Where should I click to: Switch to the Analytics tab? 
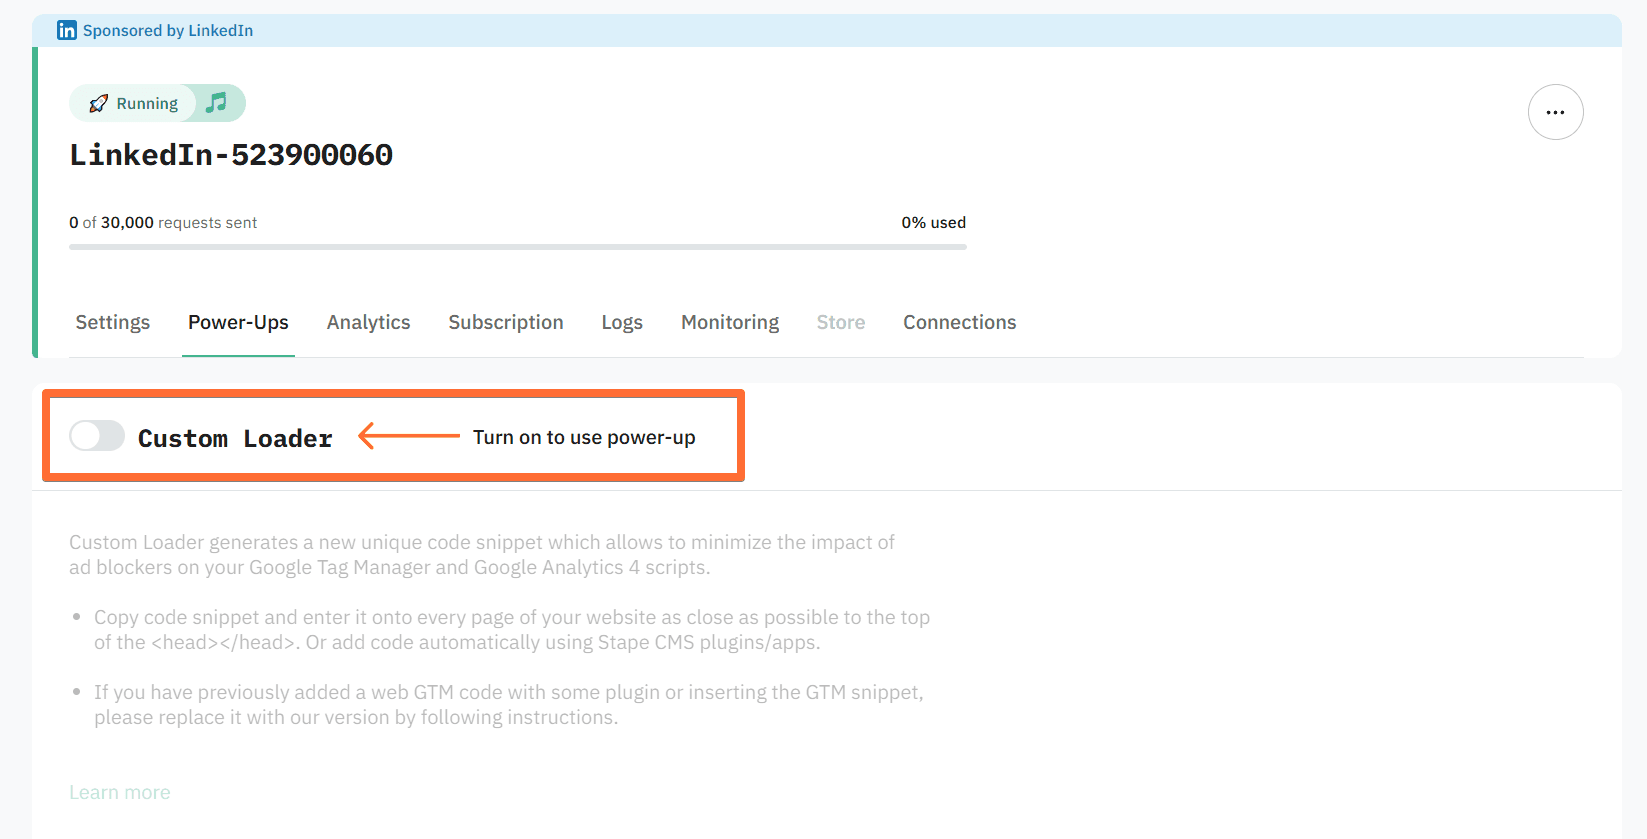coord(368,322)
